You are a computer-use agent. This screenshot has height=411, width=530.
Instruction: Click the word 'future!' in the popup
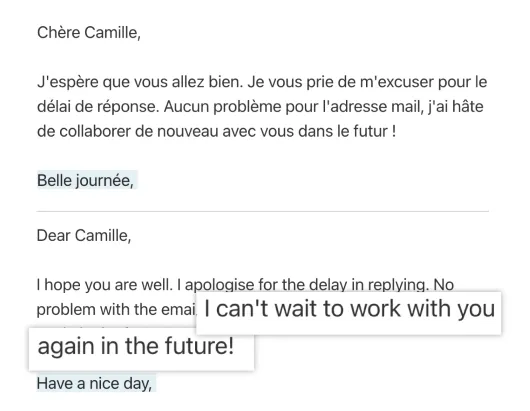point(199,346)
